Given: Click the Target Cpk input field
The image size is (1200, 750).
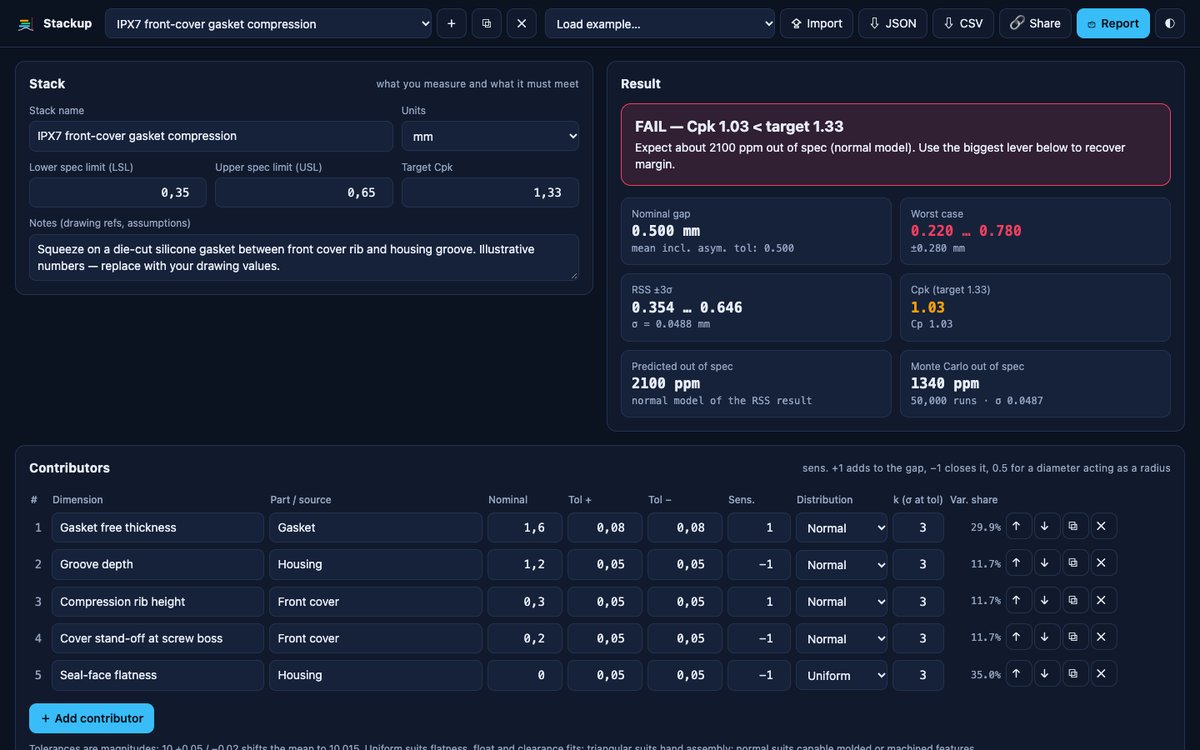Looking at the screenshot, I should coord(490,192).
